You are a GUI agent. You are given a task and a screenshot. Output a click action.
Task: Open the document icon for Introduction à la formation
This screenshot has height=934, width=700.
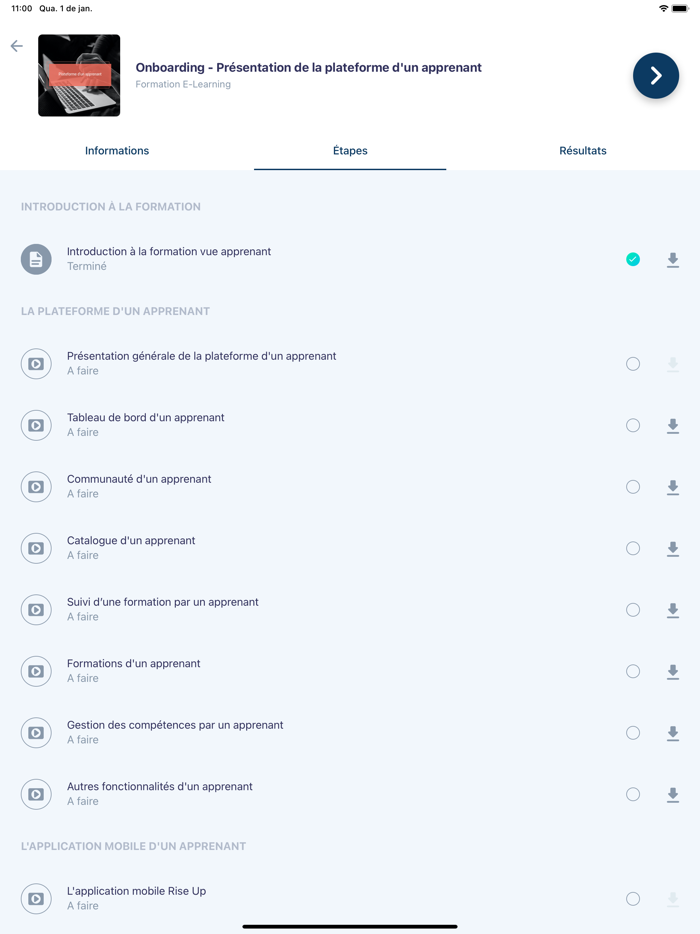point(36,259)
